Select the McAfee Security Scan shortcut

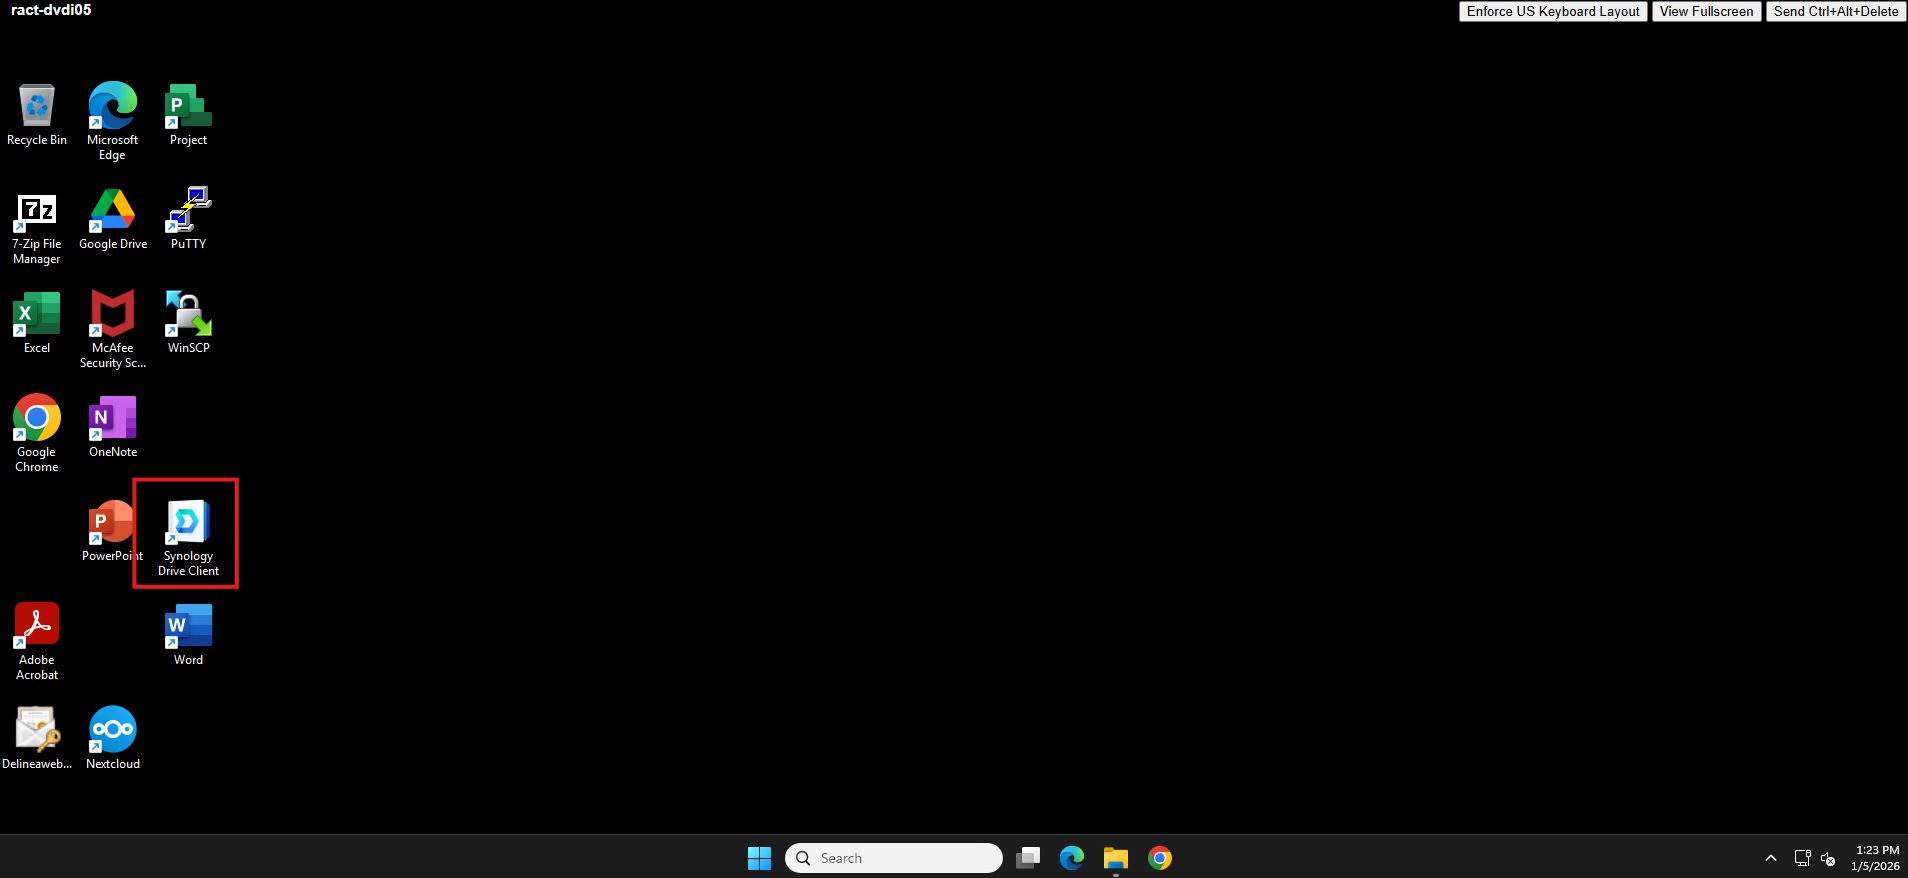(113, 329)
